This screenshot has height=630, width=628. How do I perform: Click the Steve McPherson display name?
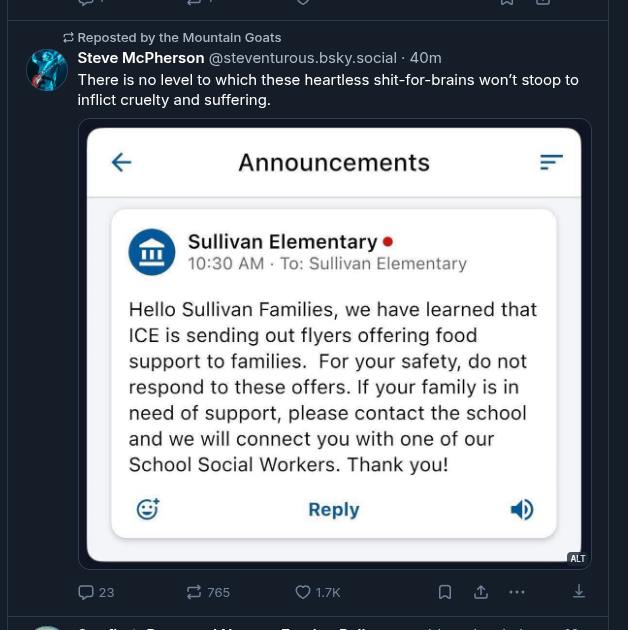(x=141, y=58)
